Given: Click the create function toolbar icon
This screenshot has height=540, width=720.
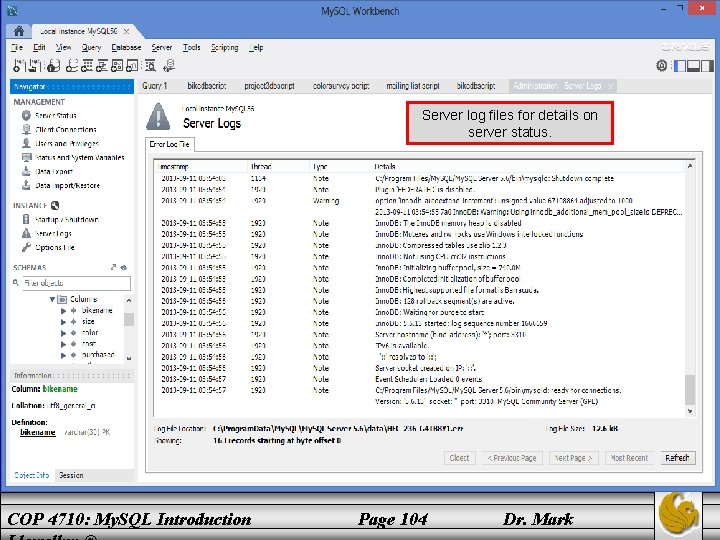Looking at the screenshot, I should 132,66.
